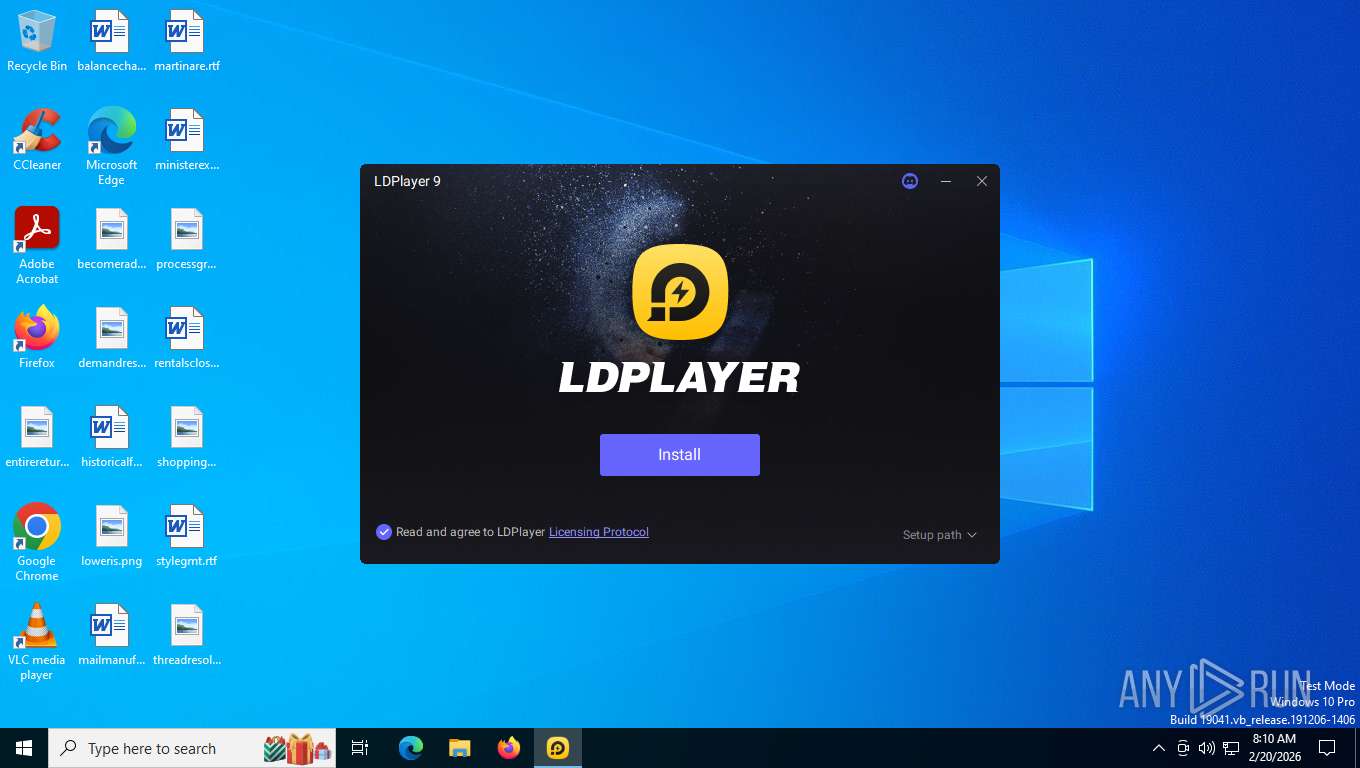Minimize the LDPlayer 9 installer window

946,181
